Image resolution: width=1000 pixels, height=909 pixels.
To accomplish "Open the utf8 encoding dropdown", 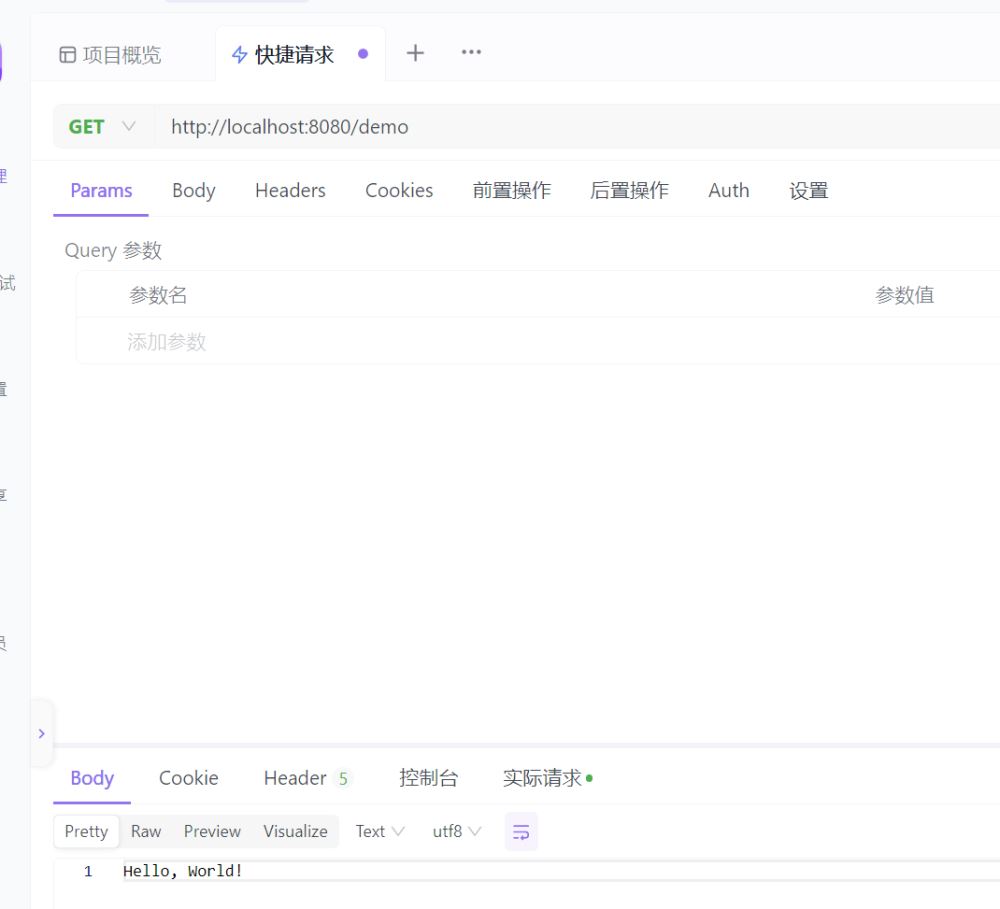I will click(457, 831).
